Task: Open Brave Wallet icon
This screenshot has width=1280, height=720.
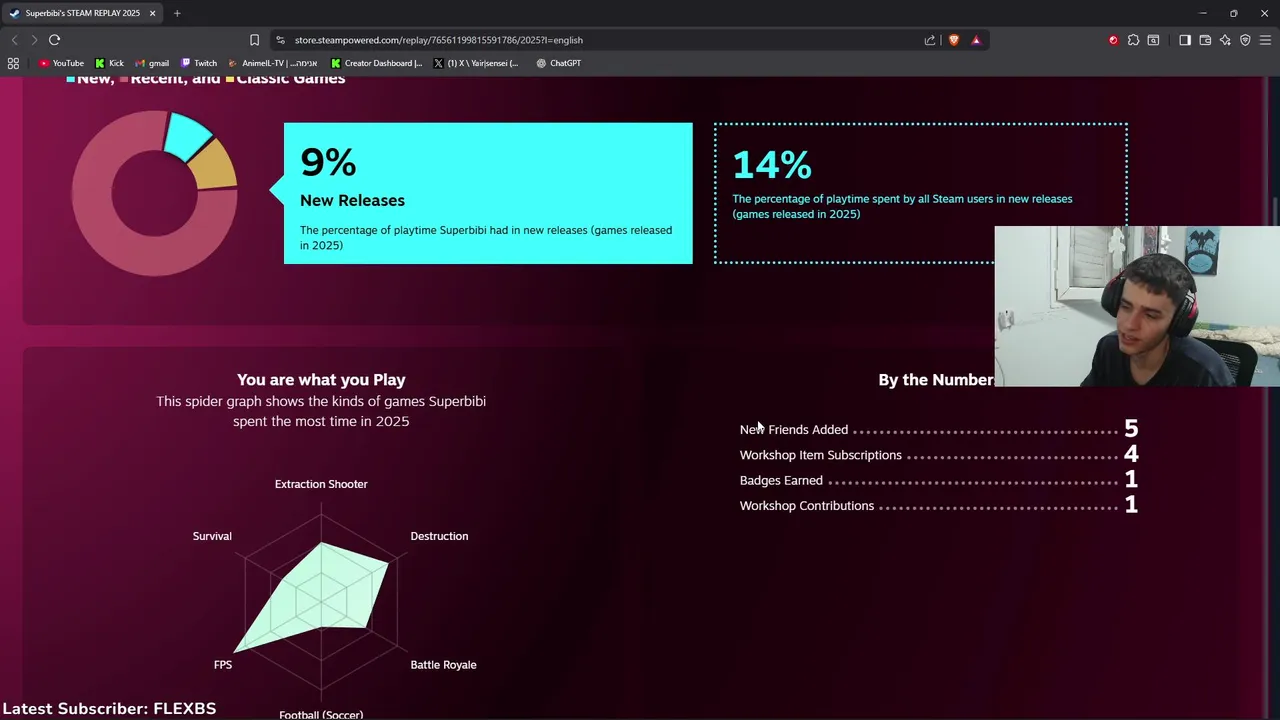Action: [1205, 40]
